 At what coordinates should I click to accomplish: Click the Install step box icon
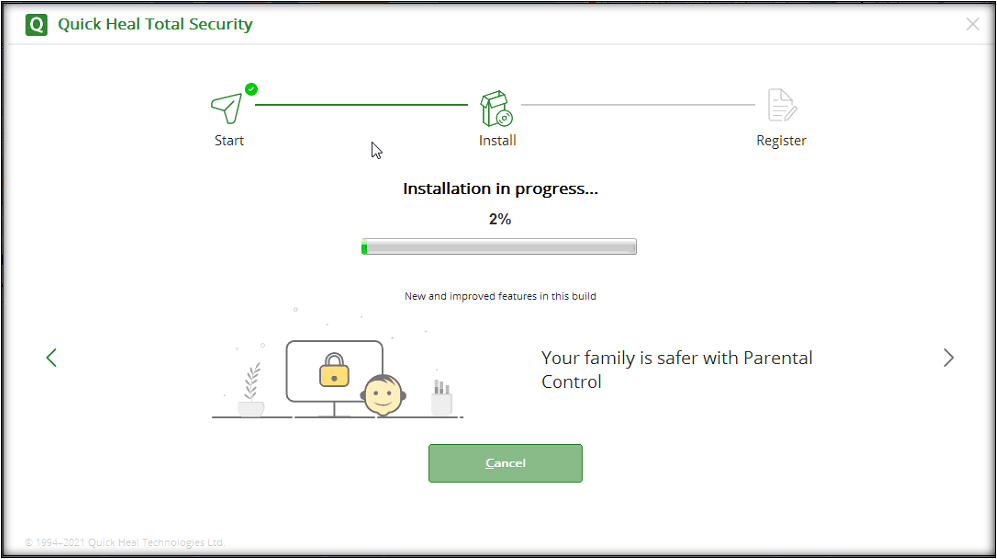point(495,107)
